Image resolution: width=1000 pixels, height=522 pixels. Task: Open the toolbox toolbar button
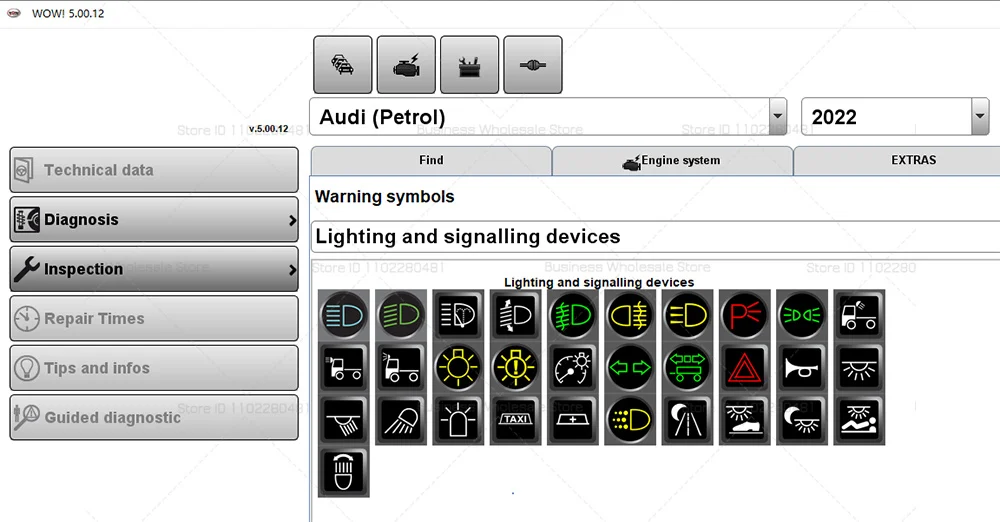469,64
